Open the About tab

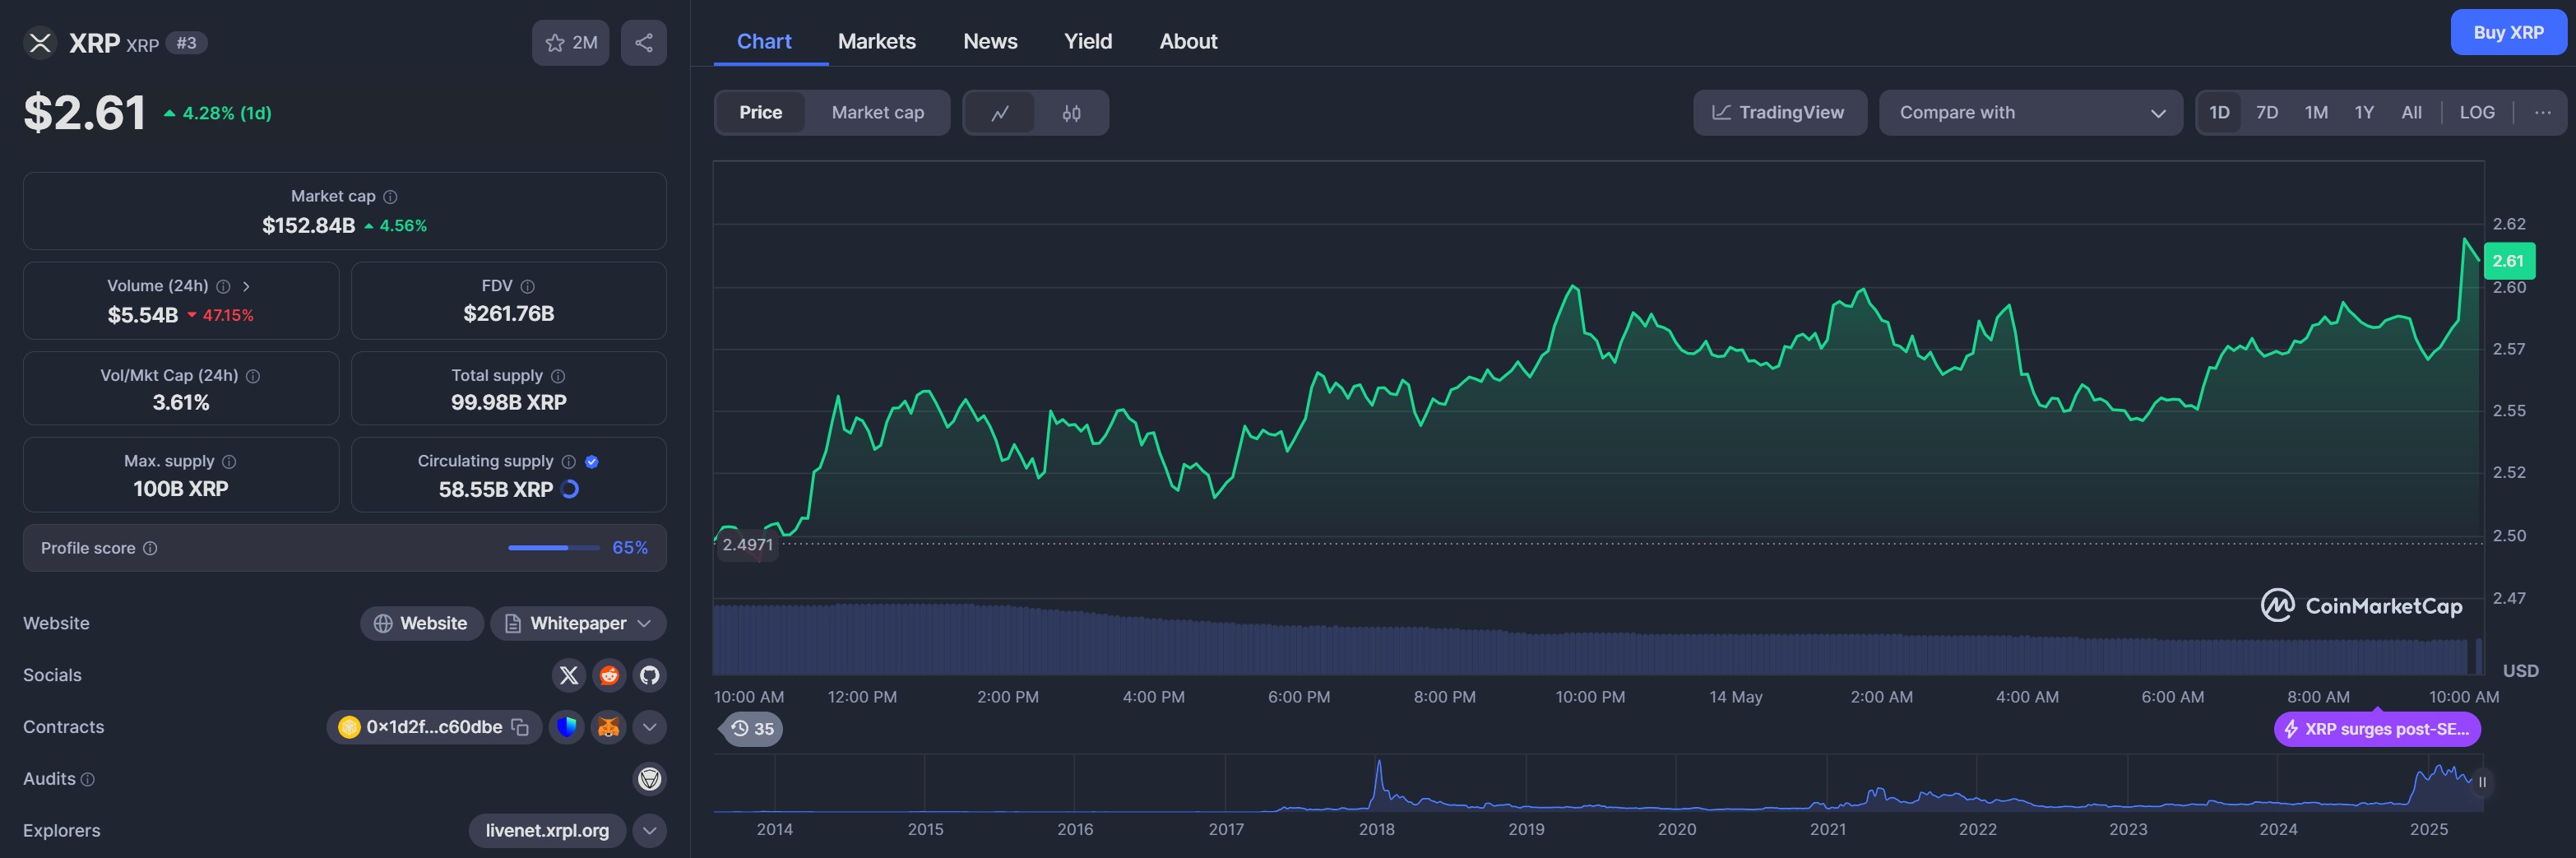pos(1188,41)
